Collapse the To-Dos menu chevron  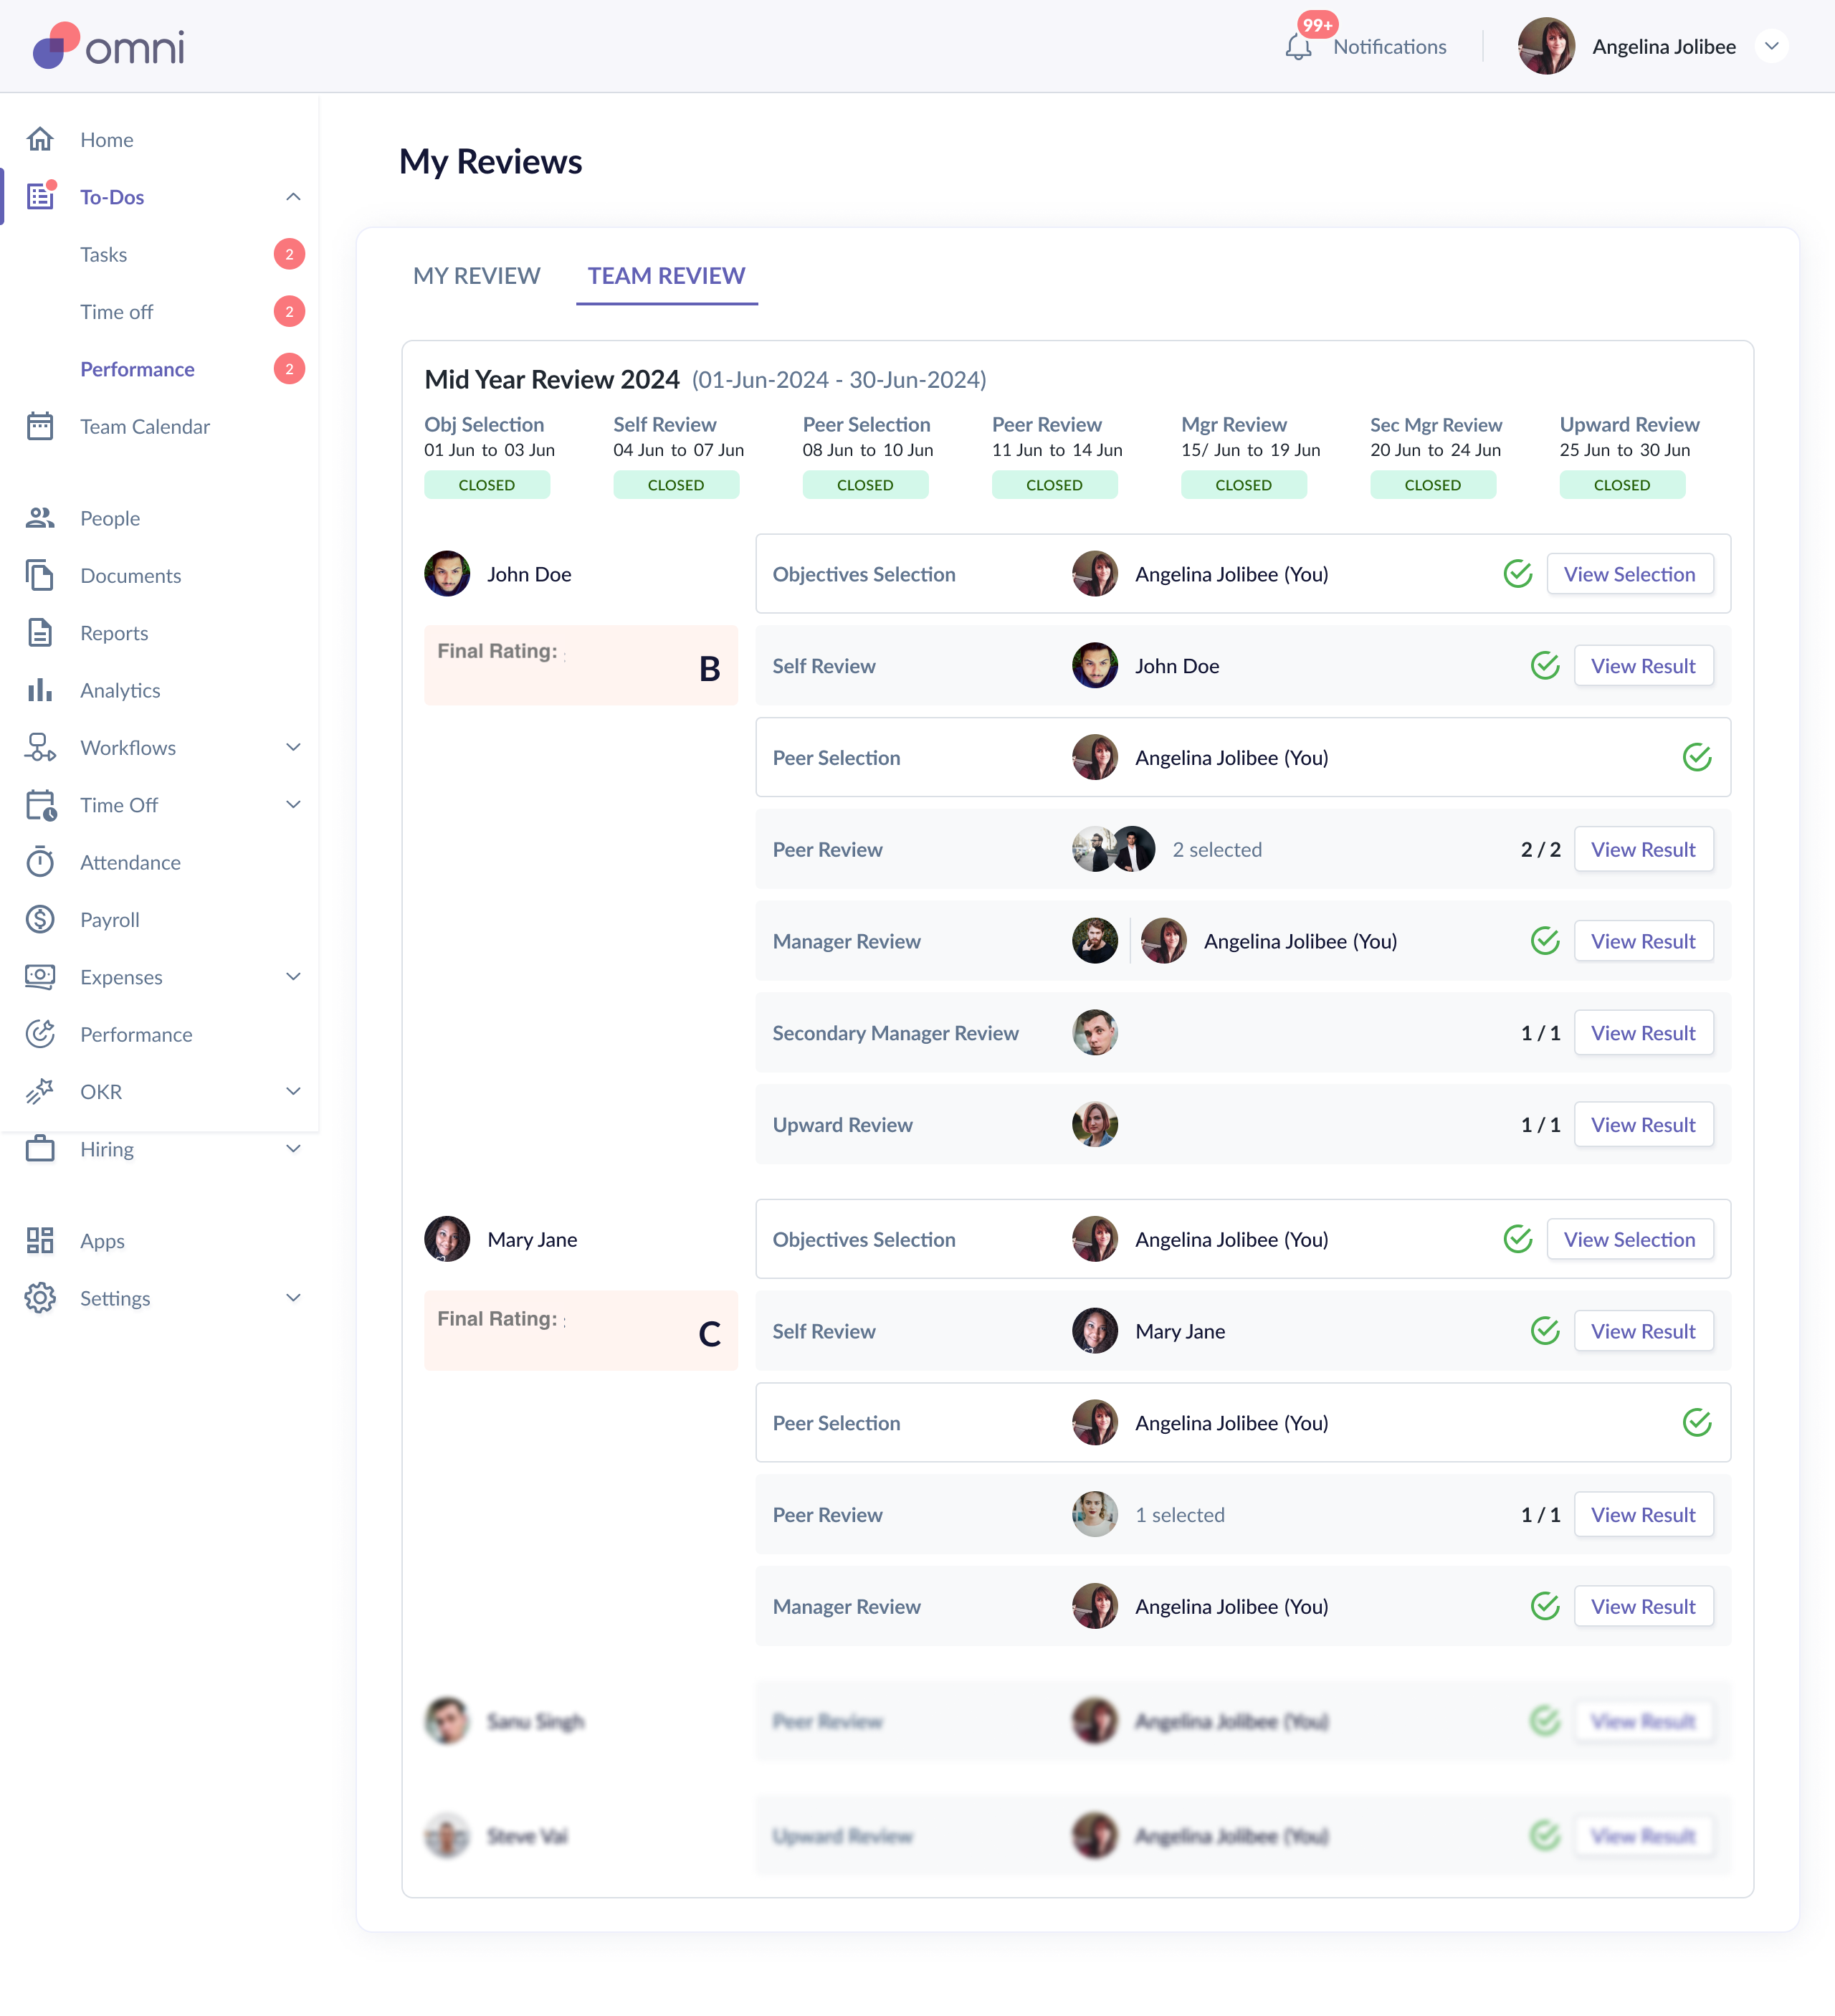point(293,197)
